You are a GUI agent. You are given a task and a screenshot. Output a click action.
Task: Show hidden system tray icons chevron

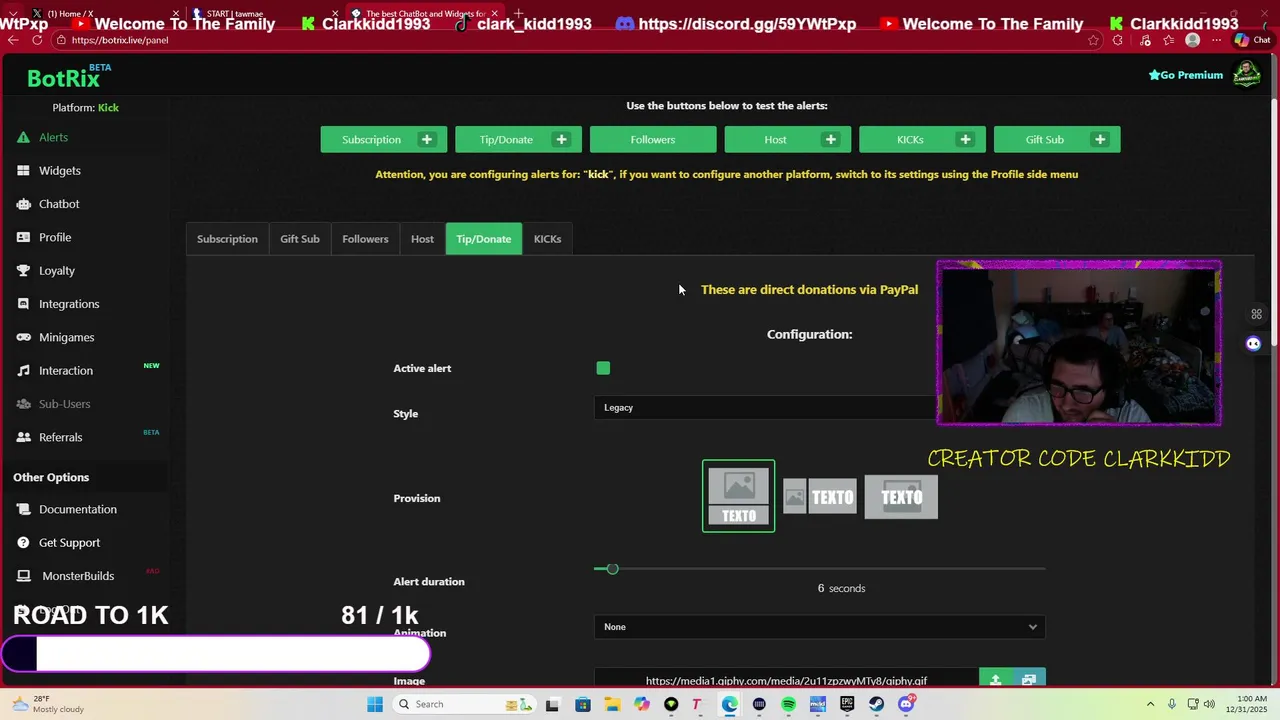[1150, 704]
